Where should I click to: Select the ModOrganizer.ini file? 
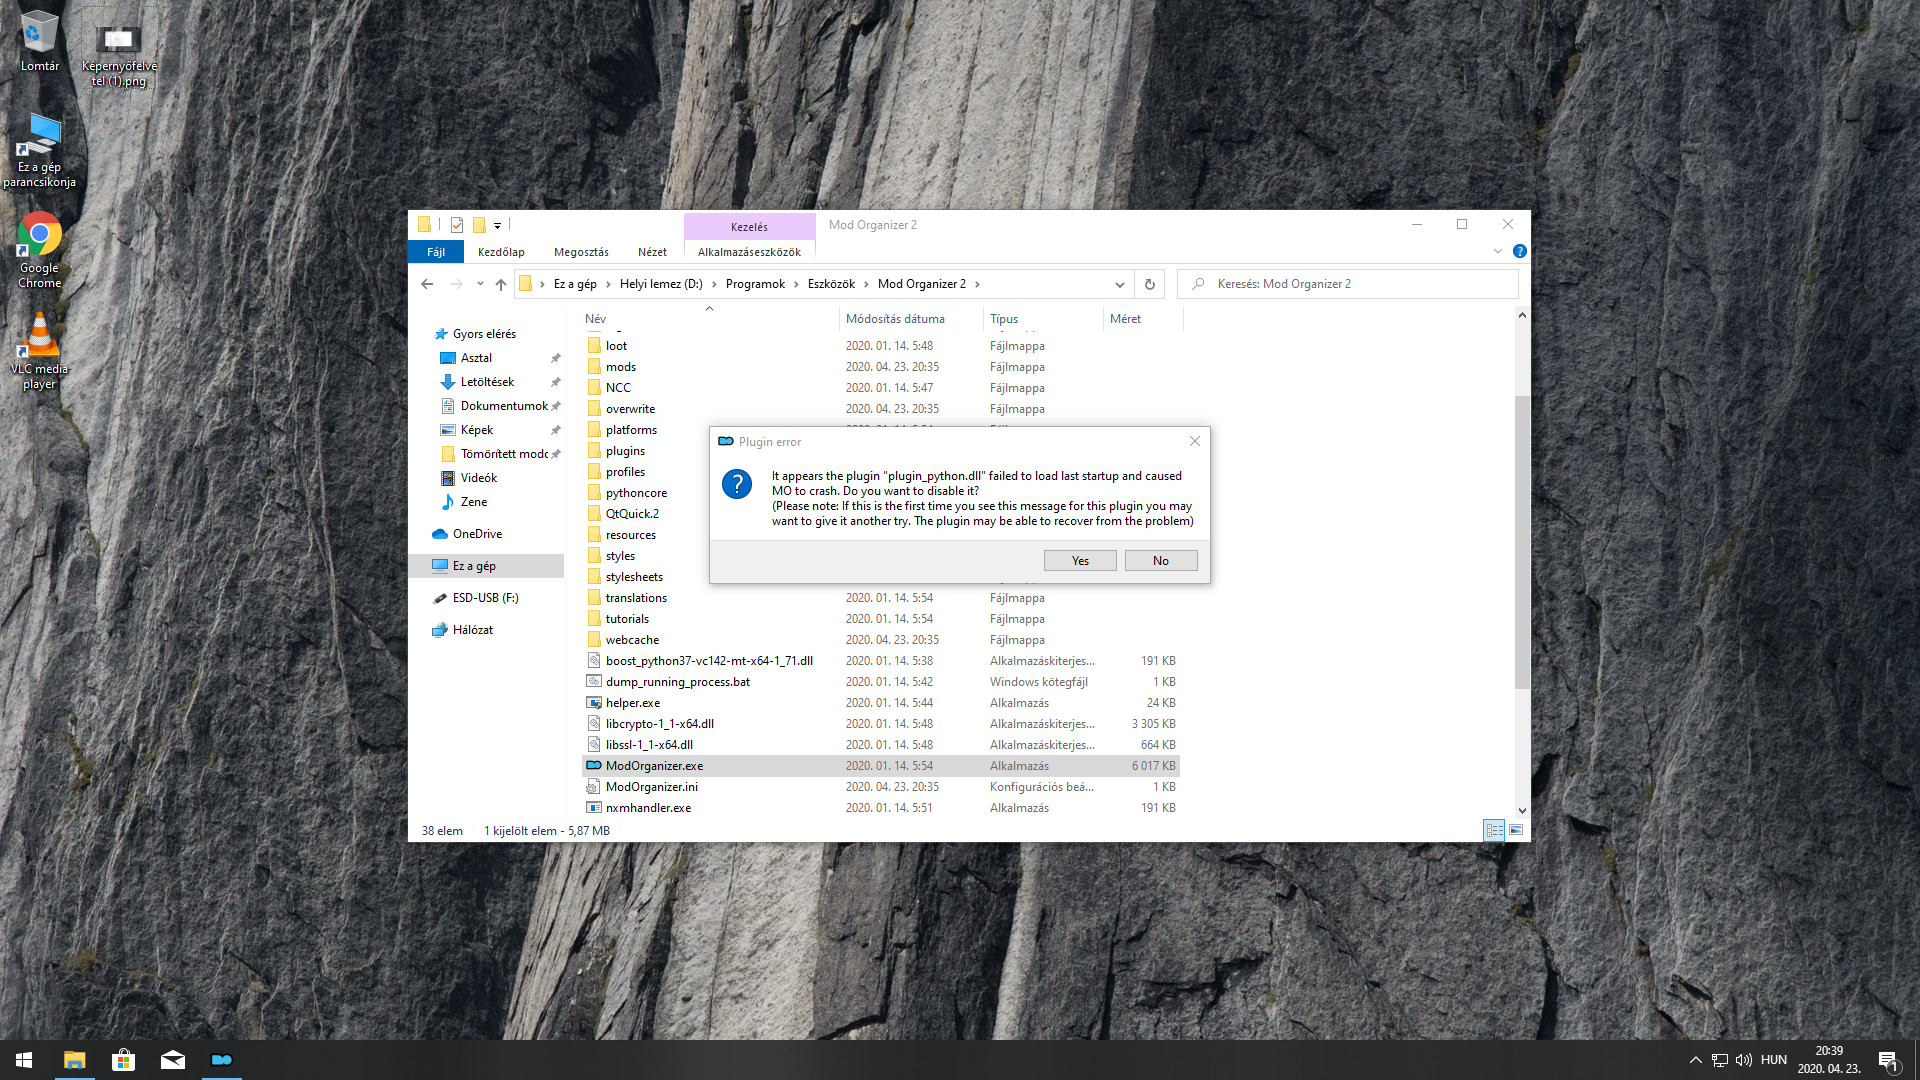click(880, 787)
